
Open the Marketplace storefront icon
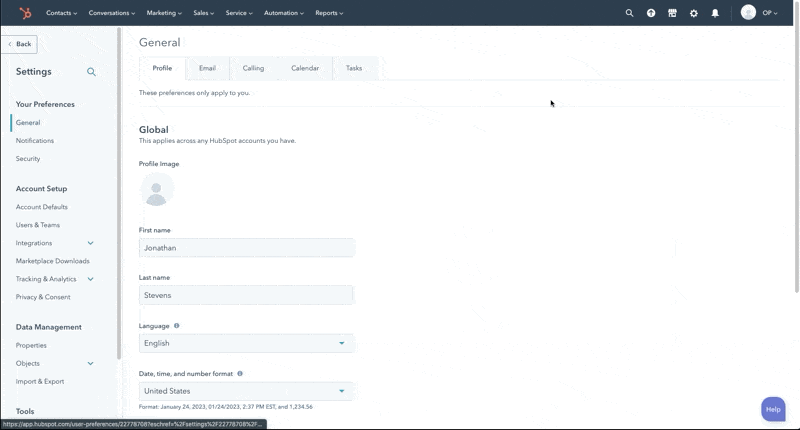coord(672,13)
